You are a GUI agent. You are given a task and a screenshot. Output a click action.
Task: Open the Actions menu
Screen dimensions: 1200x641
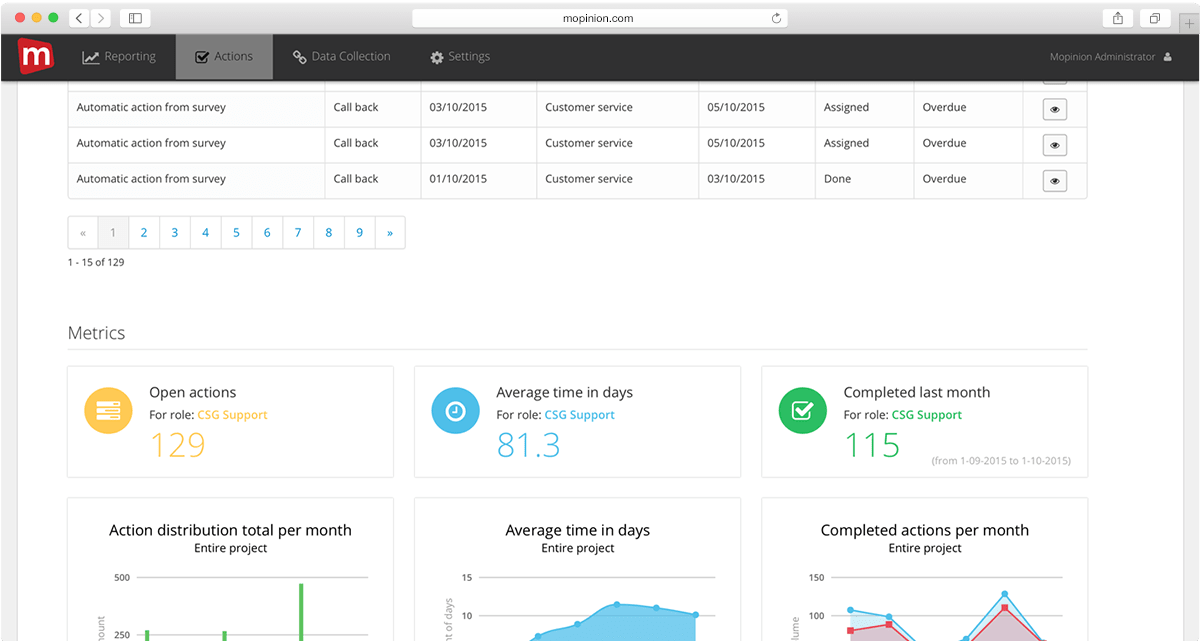click(x=224, y=57)
